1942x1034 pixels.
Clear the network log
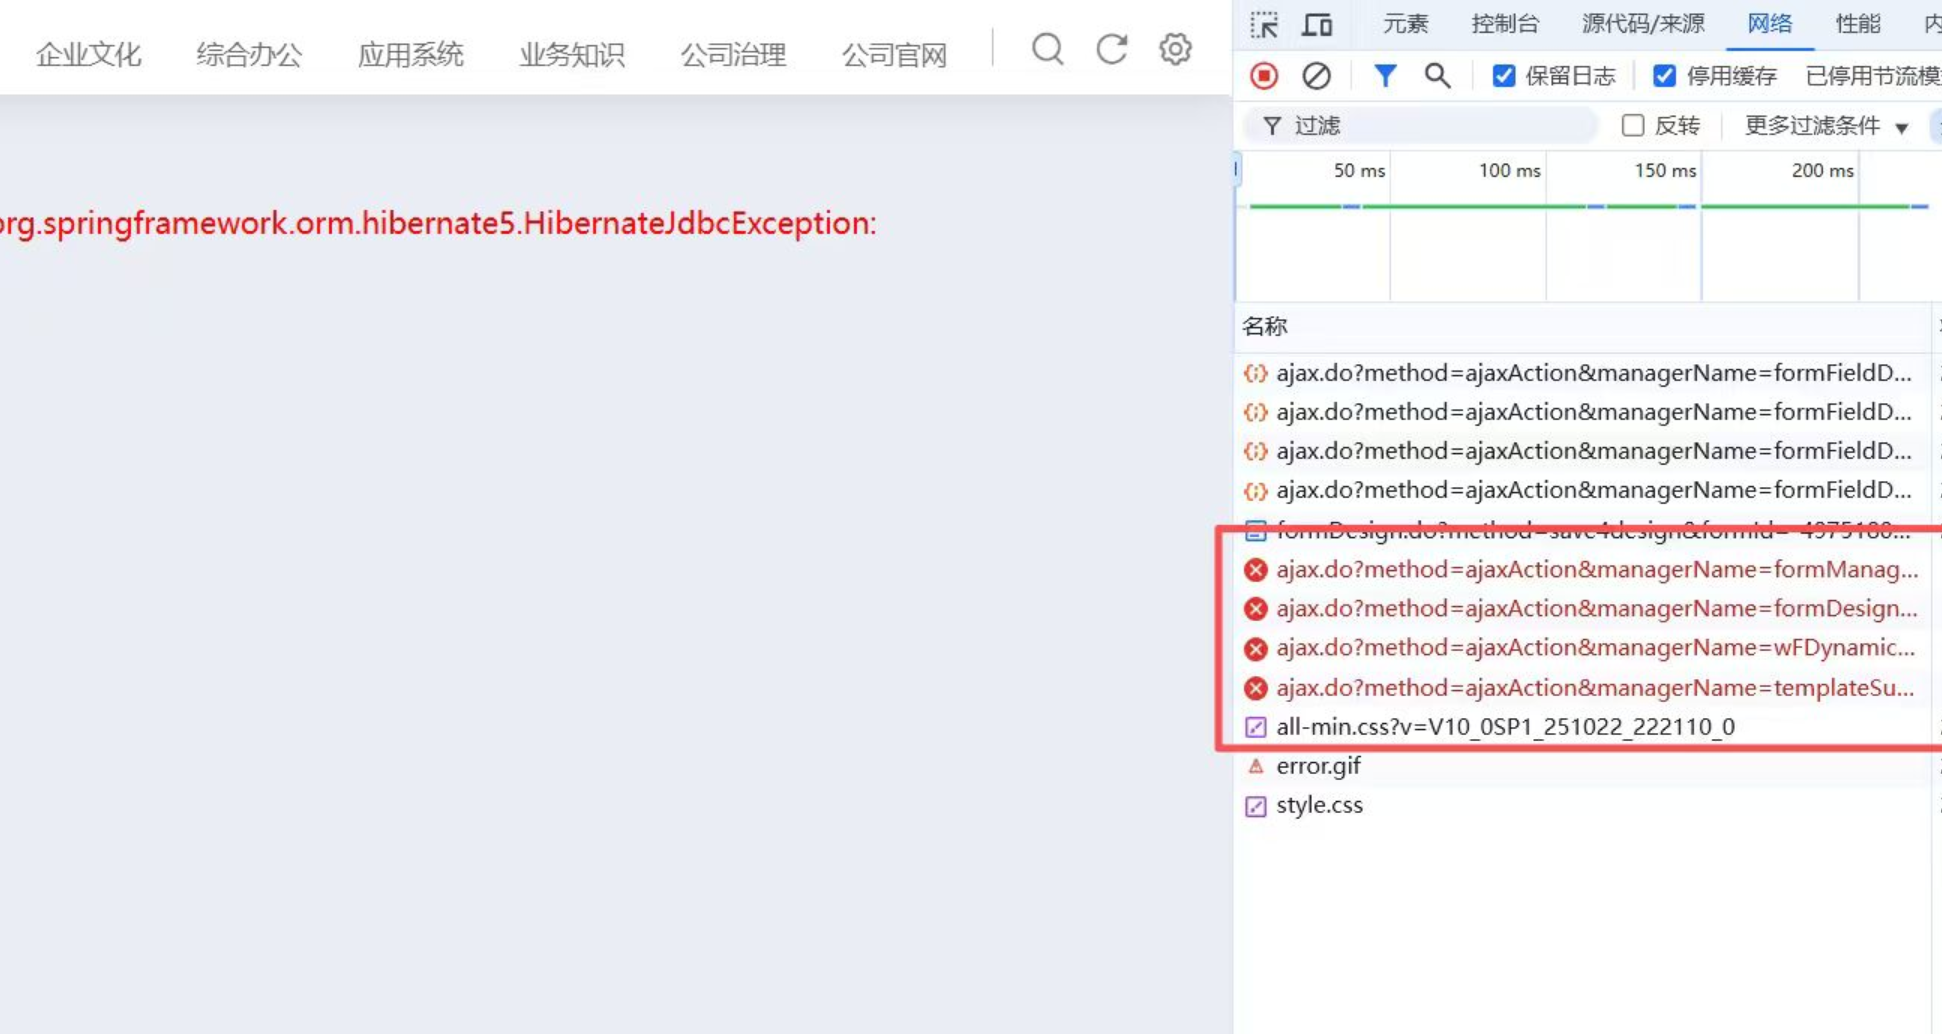pos(1316,76)
